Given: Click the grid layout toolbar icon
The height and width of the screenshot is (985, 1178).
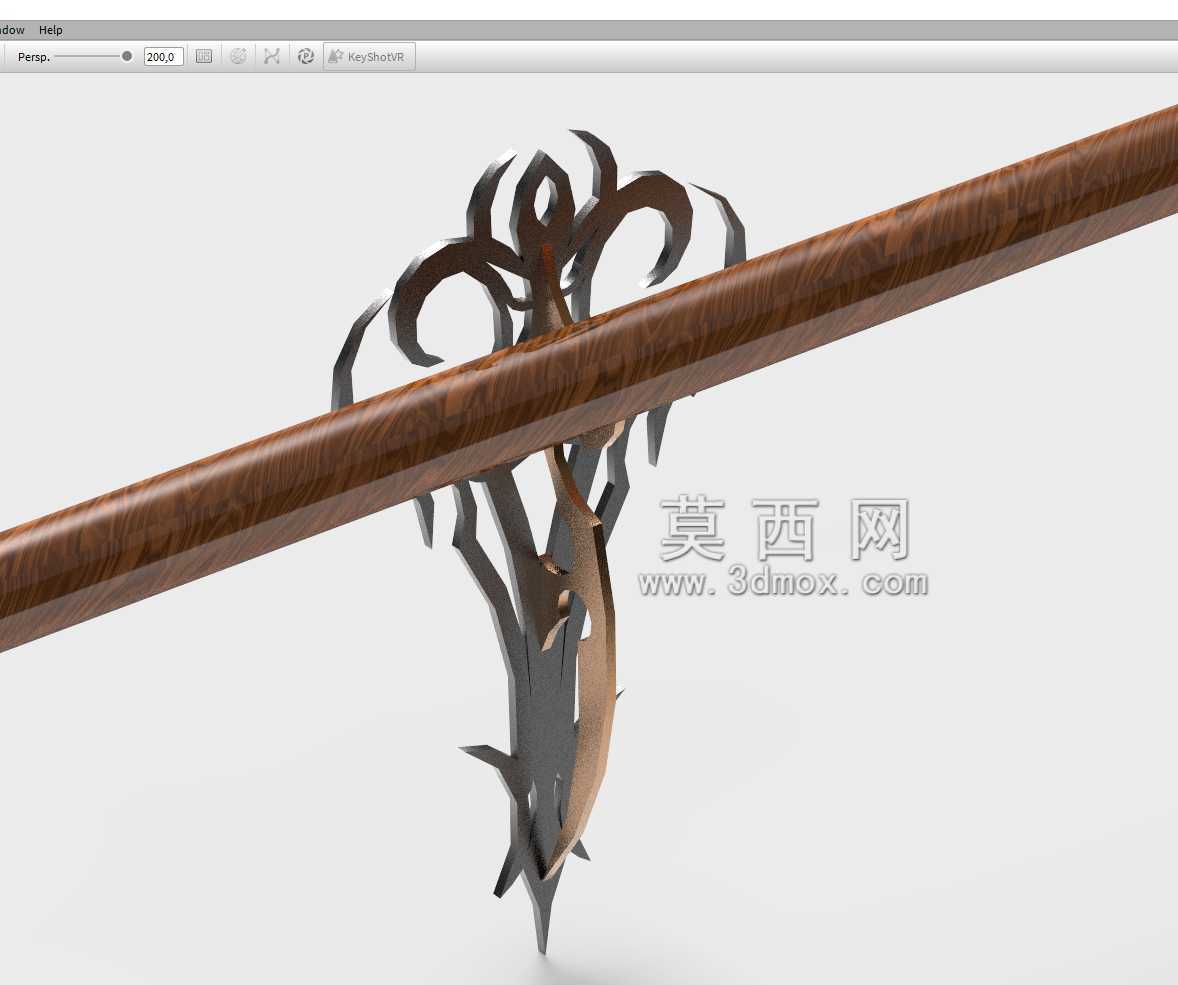Looking at the screenshot, I should pos(204,56).
